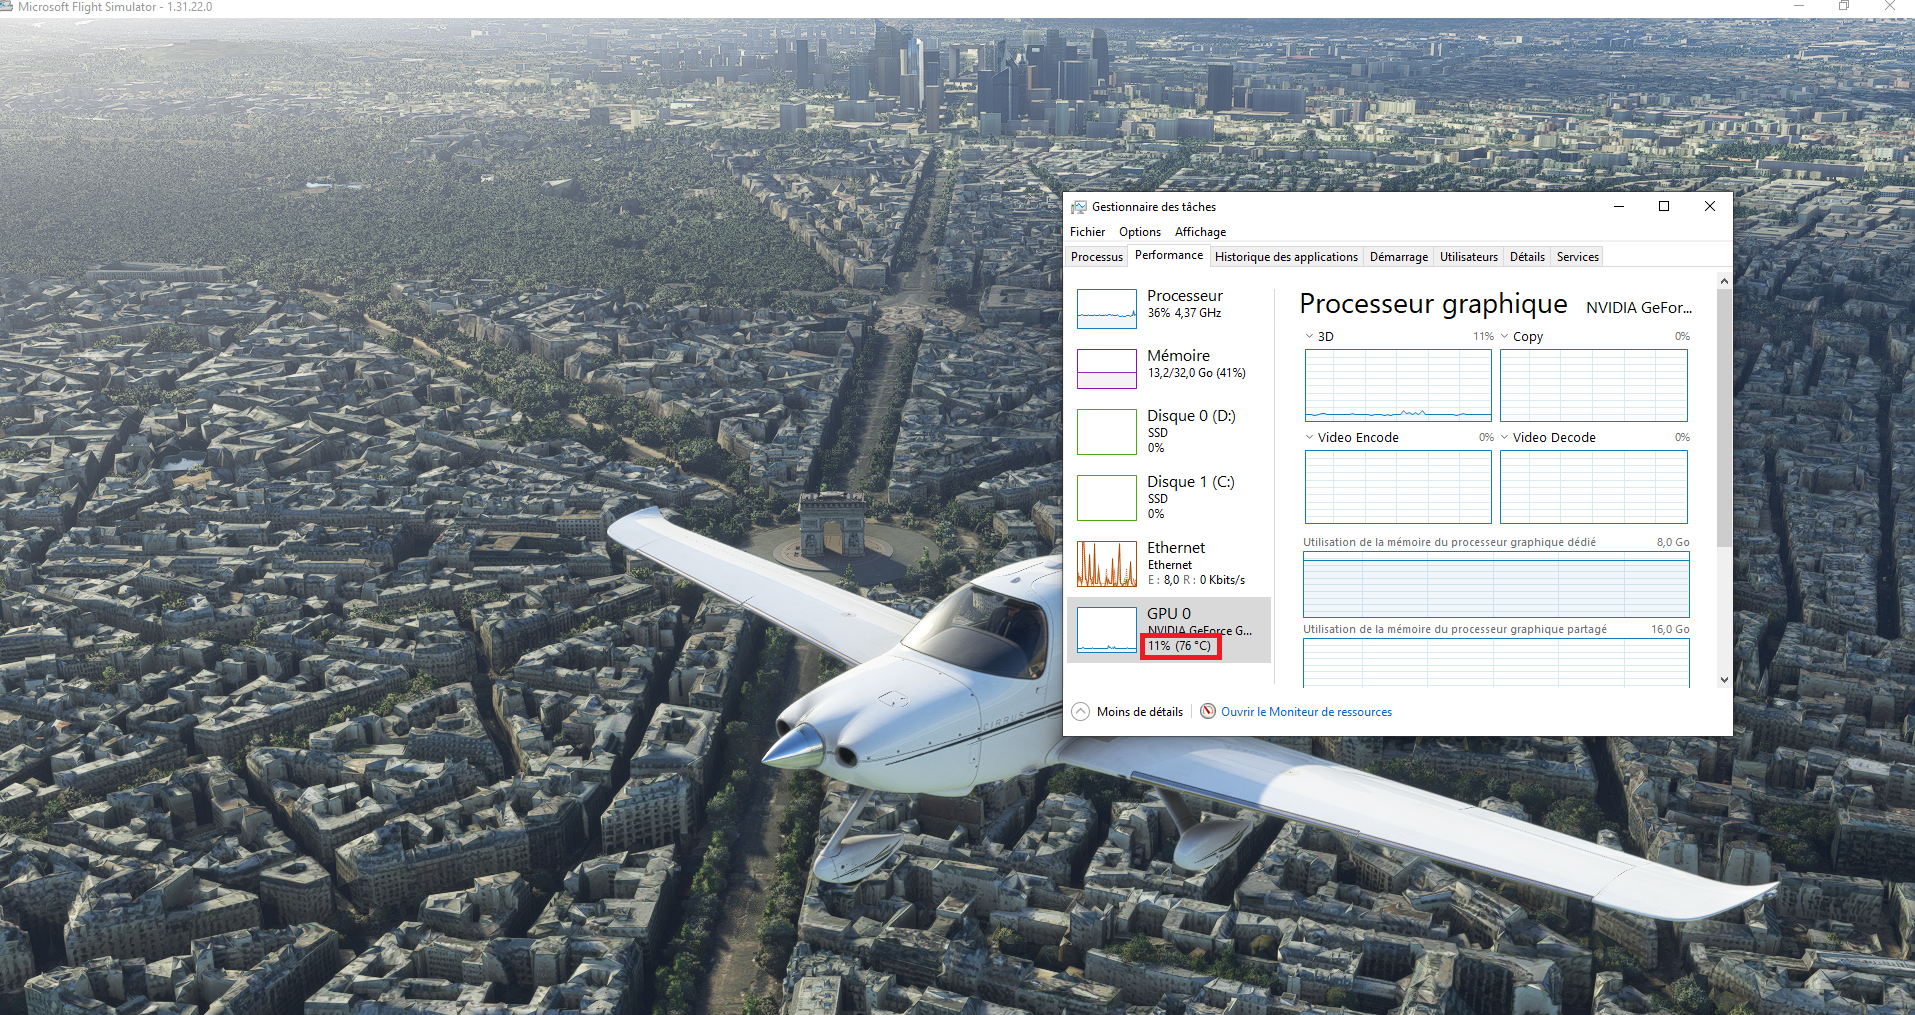Select the Mémoire performance graph thumbnail

click(x=1106, y=369)
